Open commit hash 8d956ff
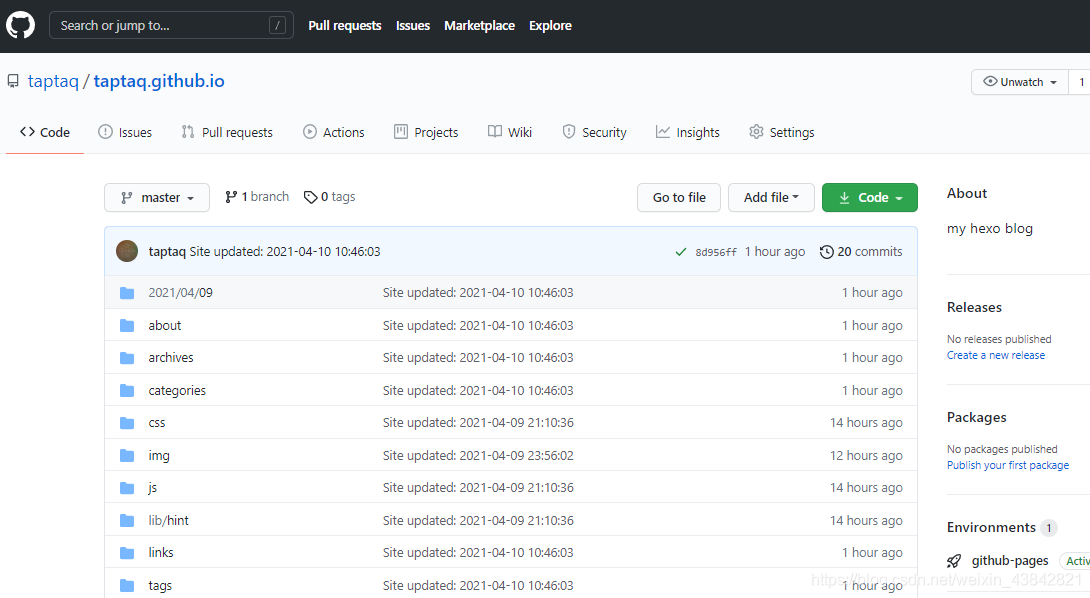1090x598 pixels. point(716,252)
